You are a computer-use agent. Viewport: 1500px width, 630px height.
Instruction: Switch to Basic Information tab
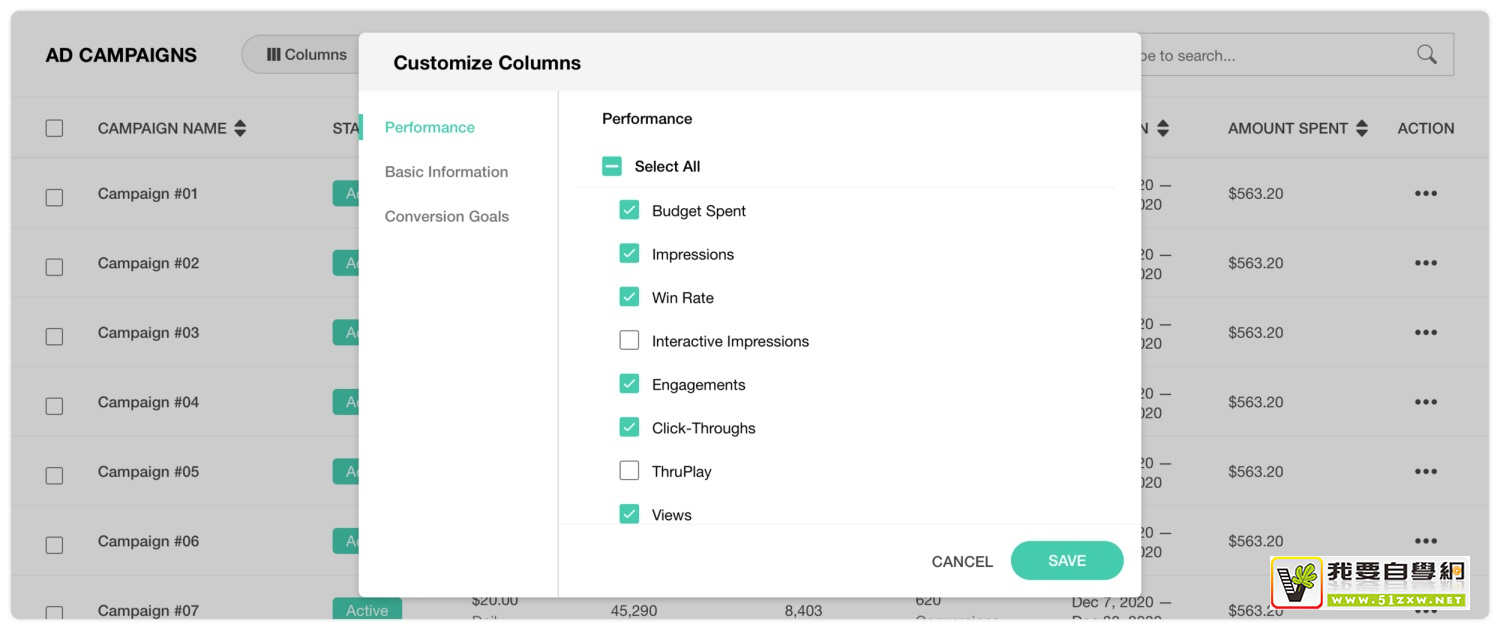446,172
